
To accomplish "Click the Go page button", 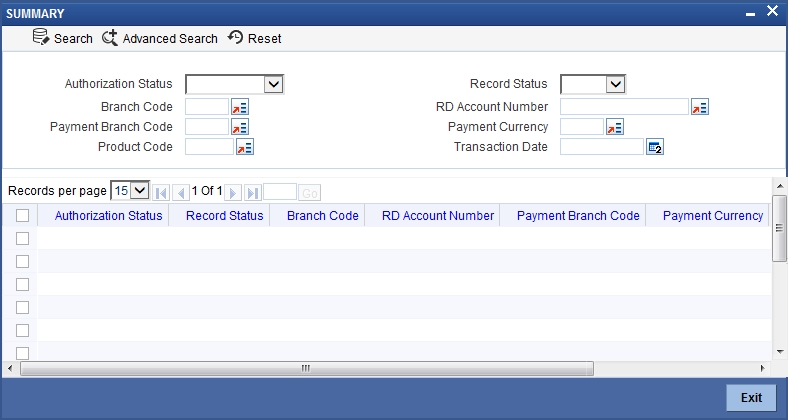I will pos(310,193).
